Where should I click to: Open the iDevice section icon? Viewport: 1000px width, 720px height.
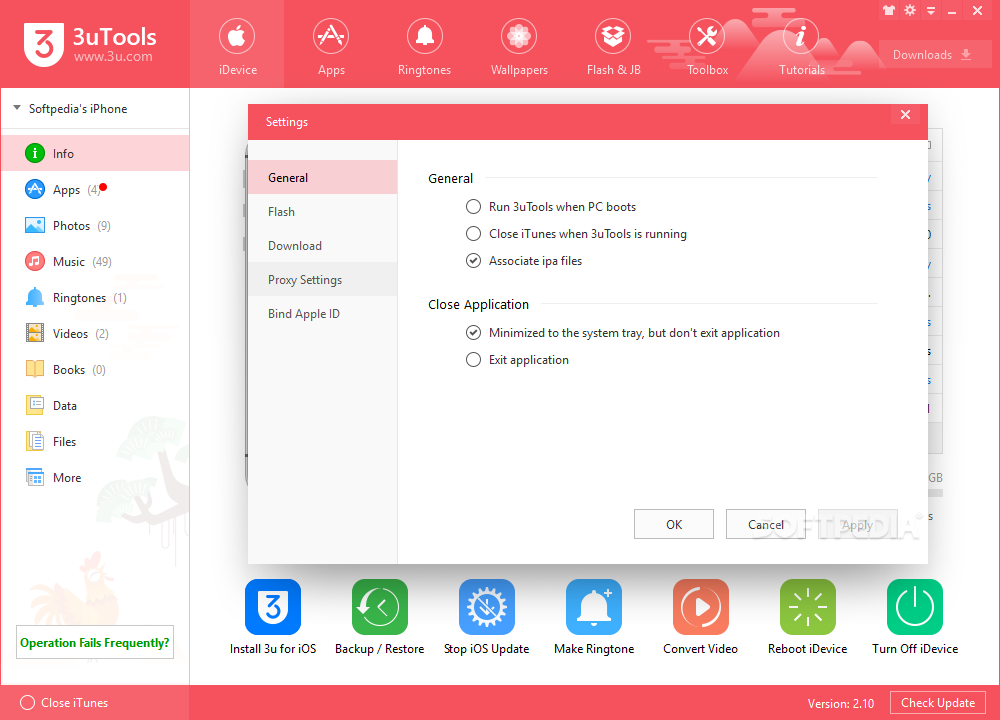tap(237, 36)
